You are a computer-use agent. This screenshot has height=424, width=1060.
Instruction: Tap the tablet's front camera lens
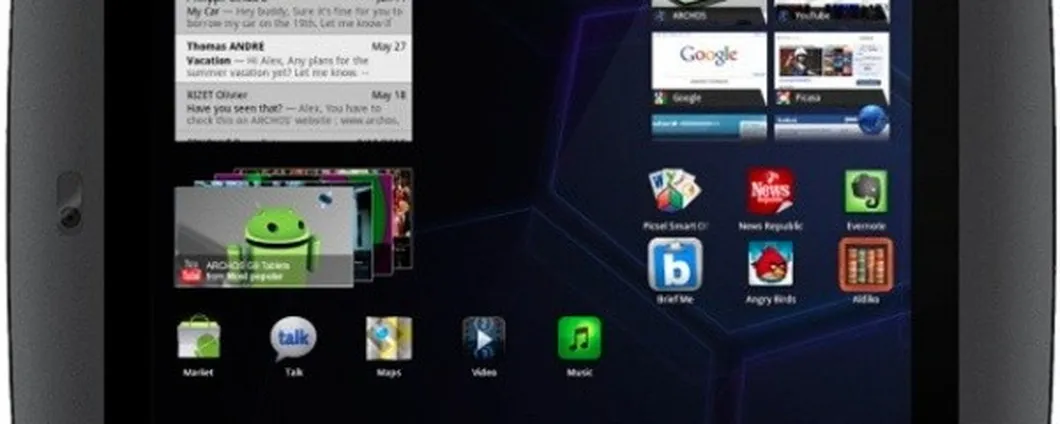click(x=70, y=217)
